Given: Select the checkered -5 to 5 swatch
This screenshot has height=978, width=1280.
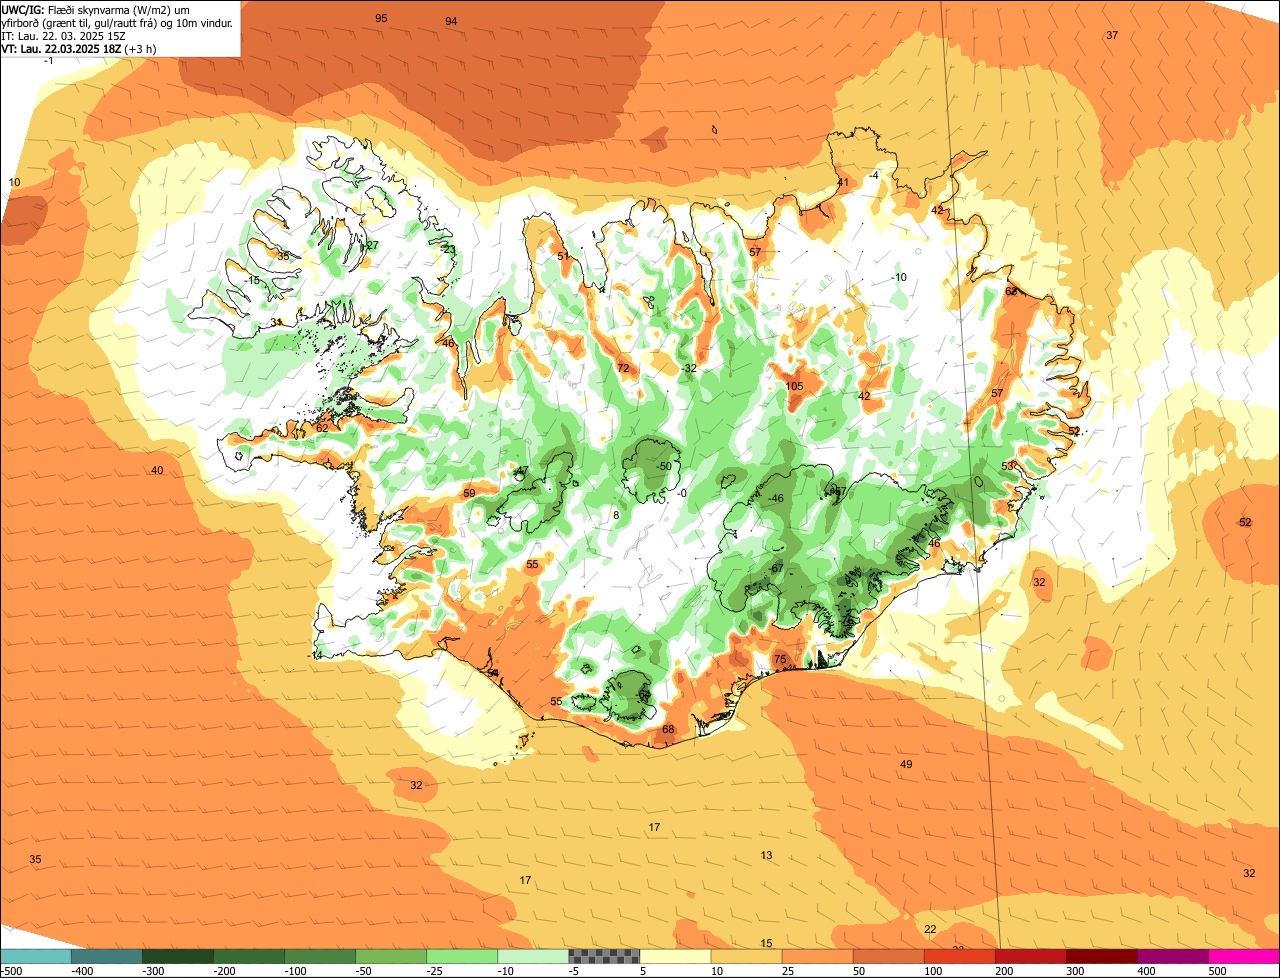Looking at the screenshot, I should [604, 956].
